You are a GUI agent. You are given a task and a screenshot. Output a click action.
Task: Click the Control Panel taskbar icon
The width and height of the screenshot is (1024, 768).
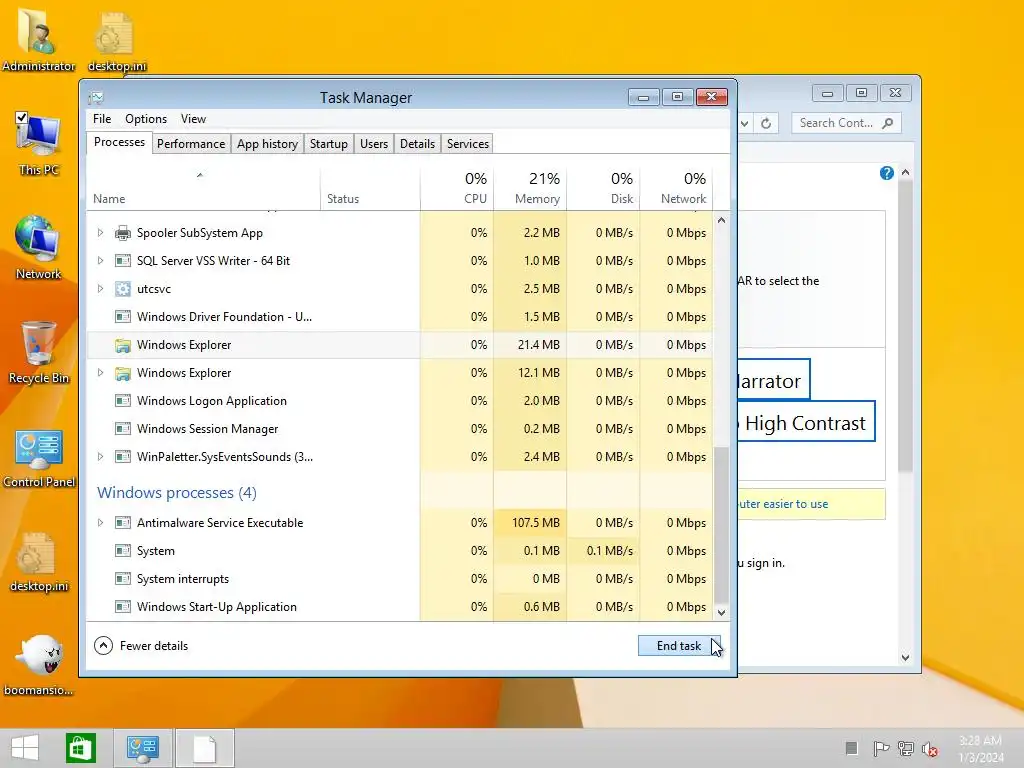[143, 748]
